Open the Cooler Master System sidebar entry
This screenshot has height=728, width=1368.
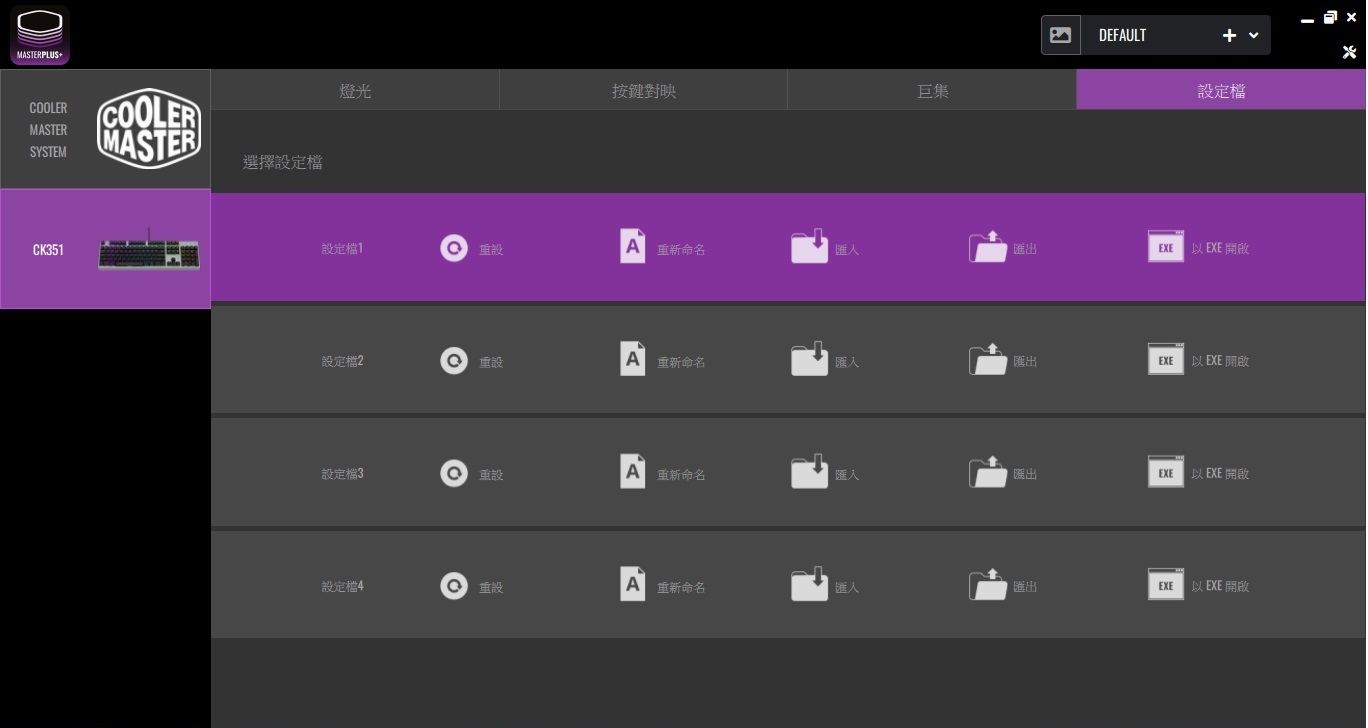(105, 129)
